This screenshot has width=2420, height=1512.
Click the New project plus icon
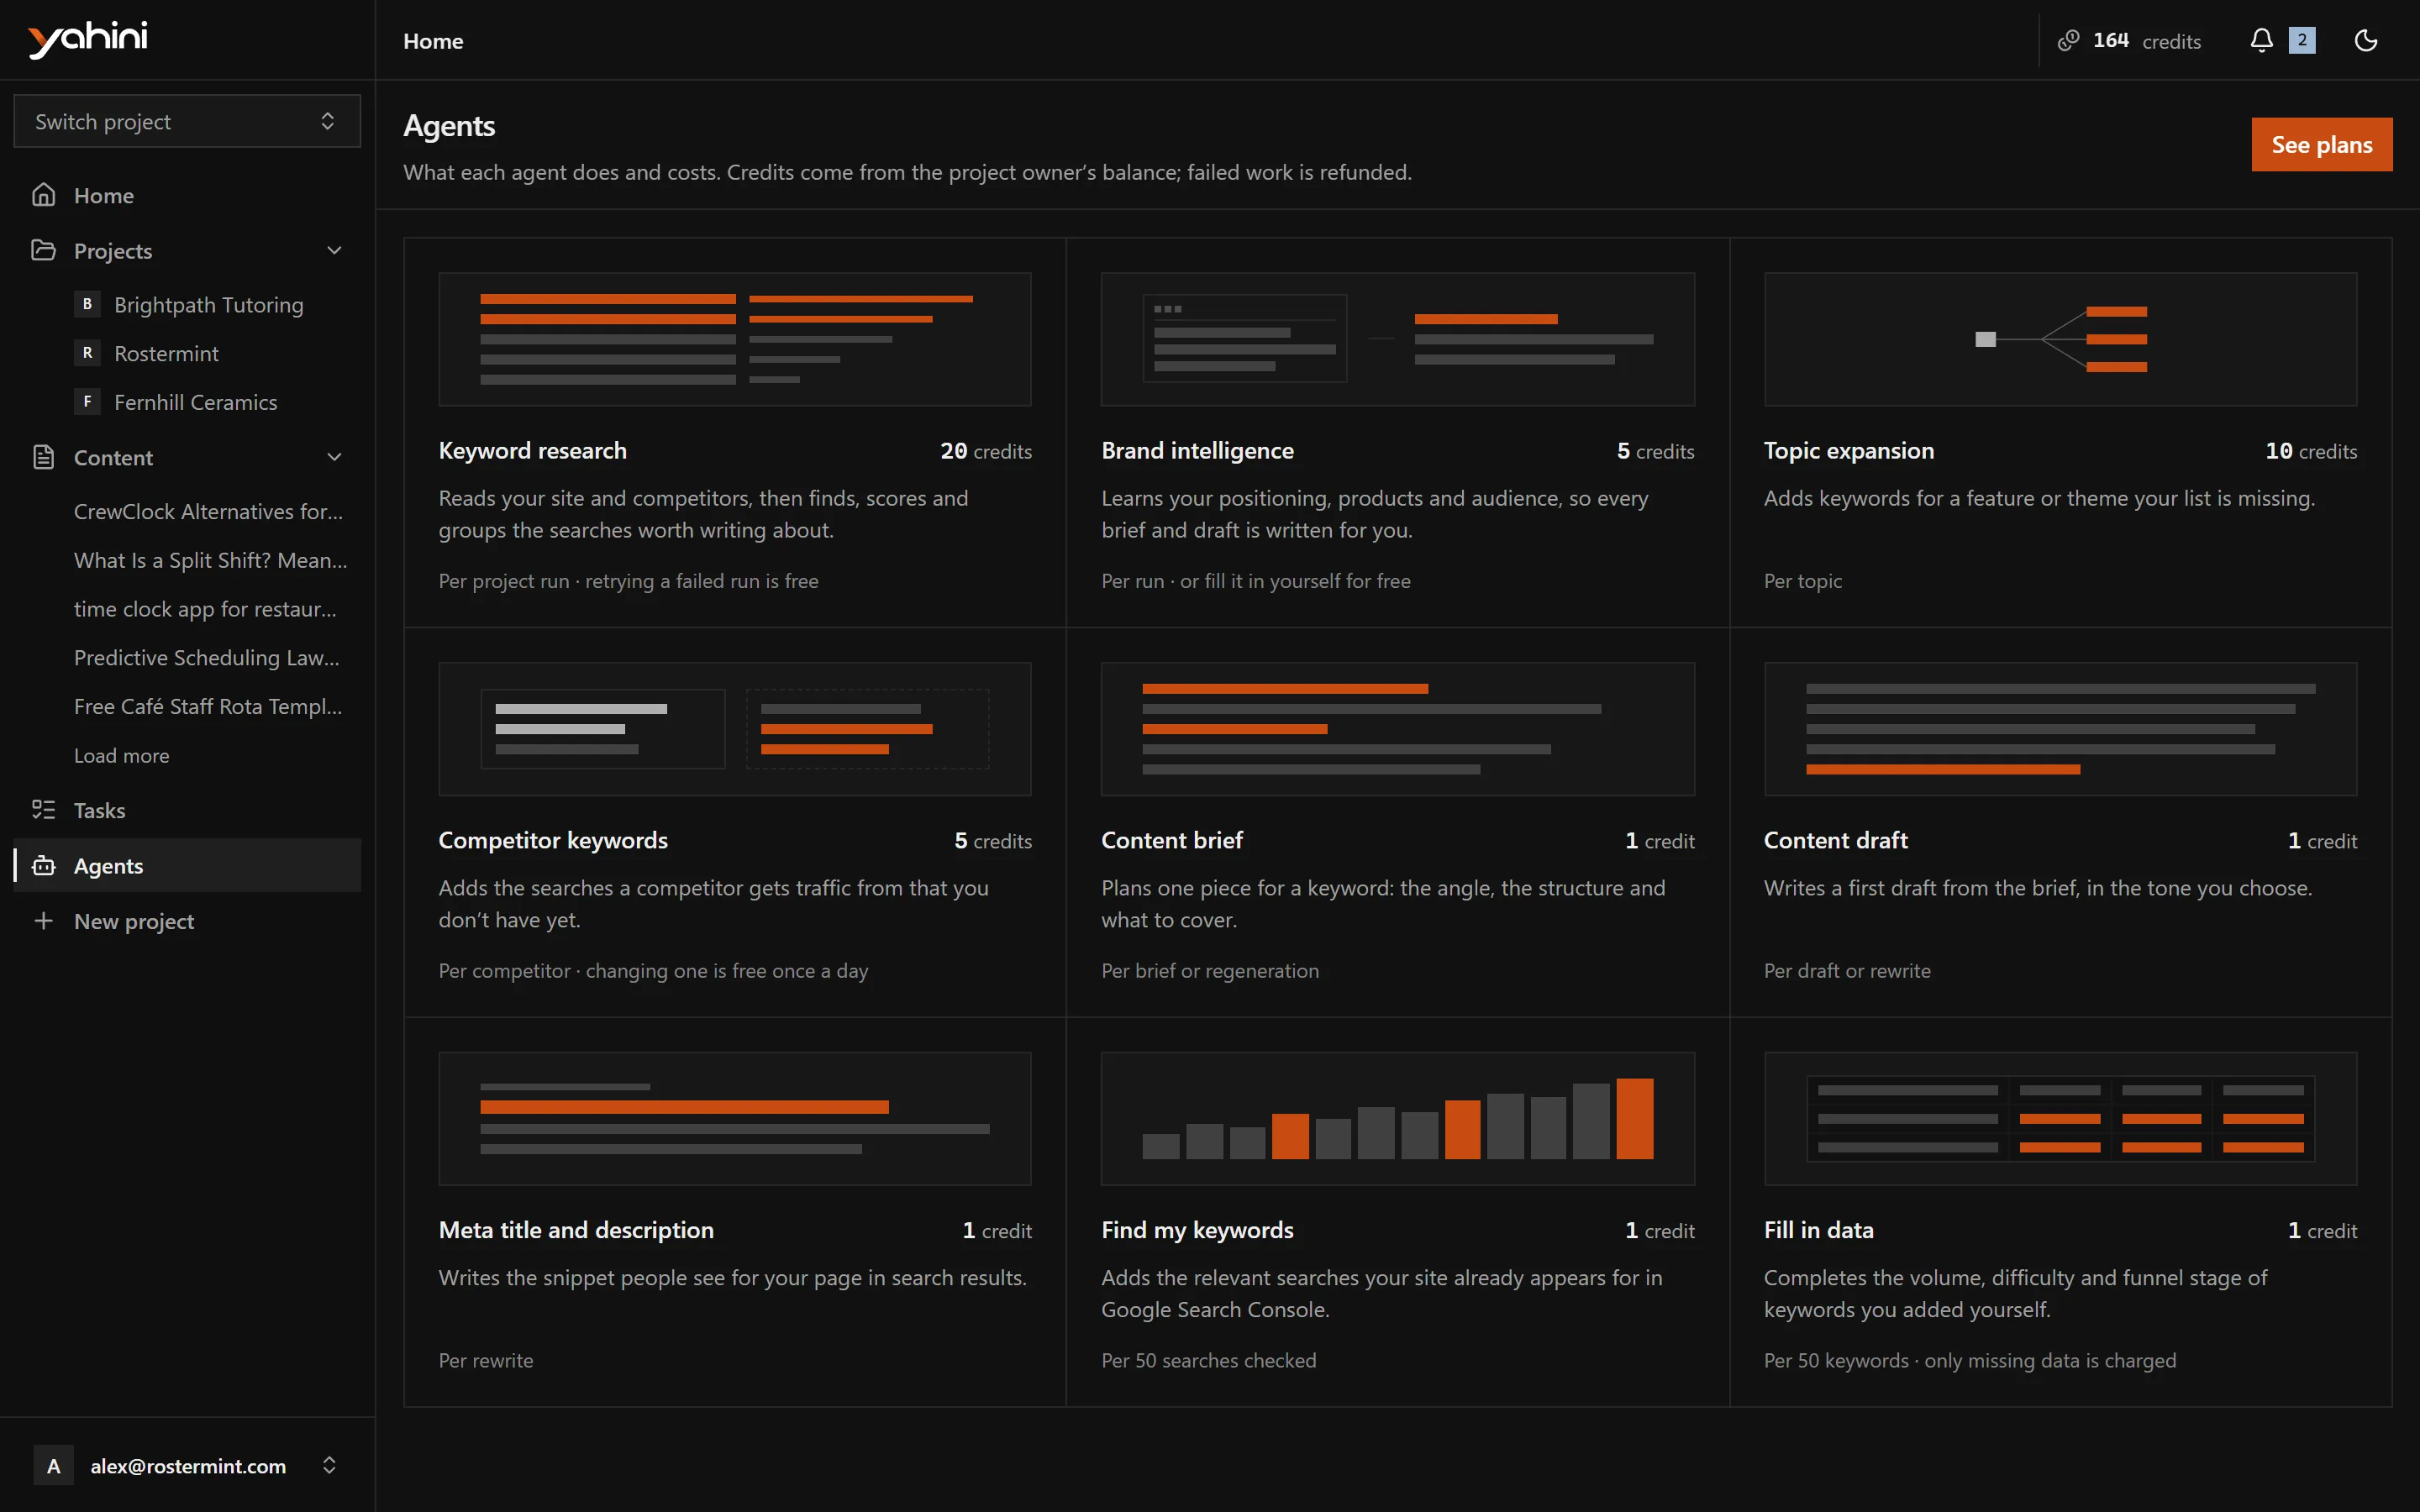point(43,920)
